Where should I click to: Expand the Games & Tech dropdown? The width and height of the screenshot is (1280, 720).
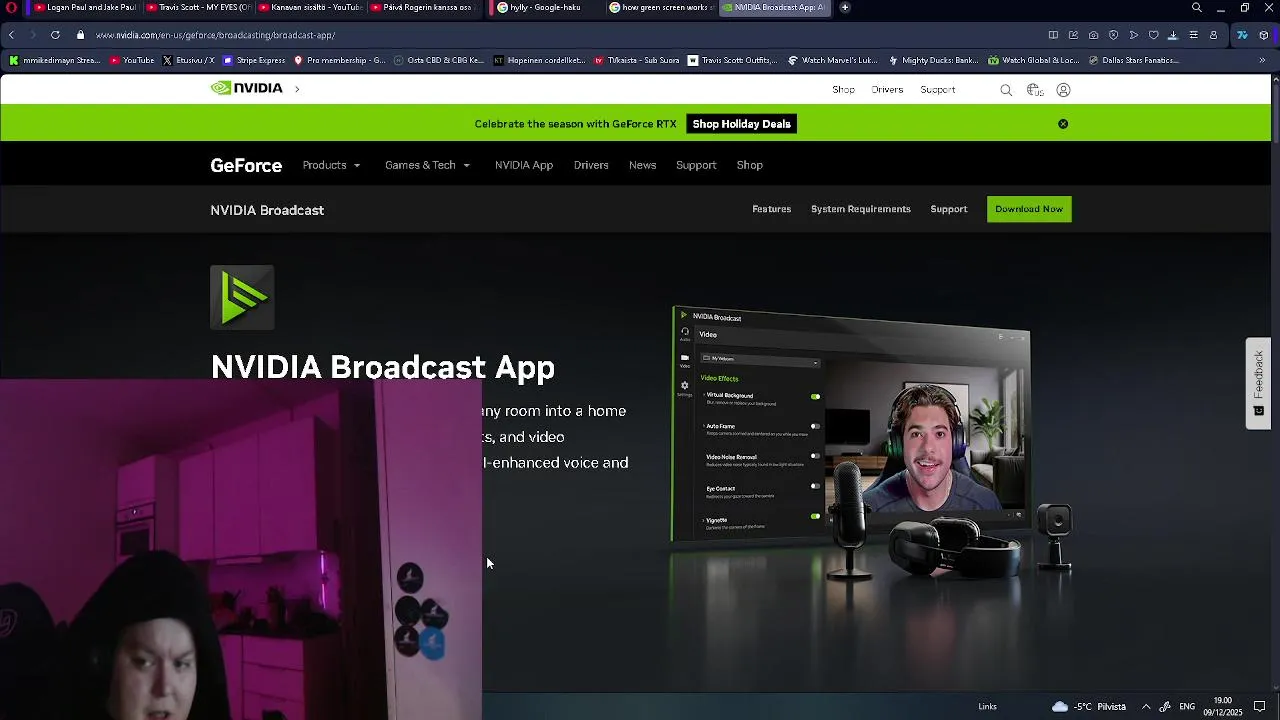(427, 165)
